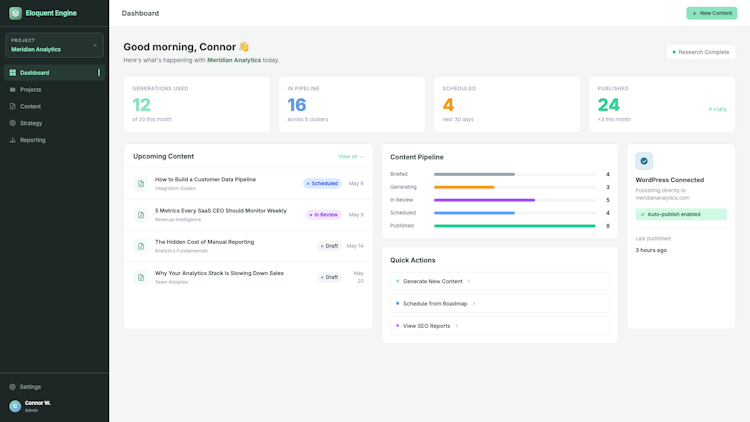Click the Eloquent Engine logo icon
The image size is (750, 422).
[x=15, y=13]
